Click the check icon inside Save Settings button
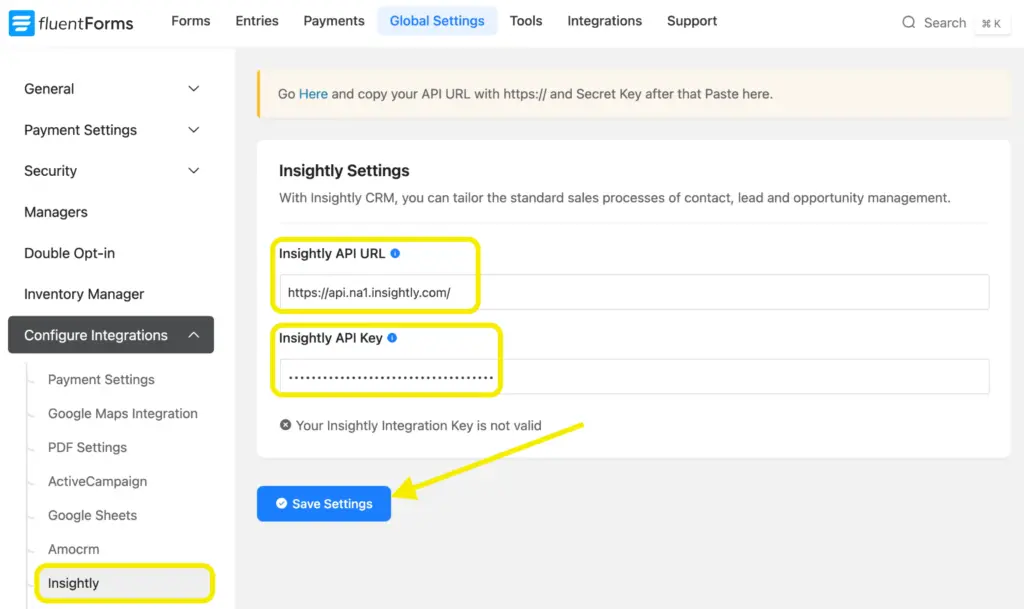1024x609 pixels. point(283,503)
